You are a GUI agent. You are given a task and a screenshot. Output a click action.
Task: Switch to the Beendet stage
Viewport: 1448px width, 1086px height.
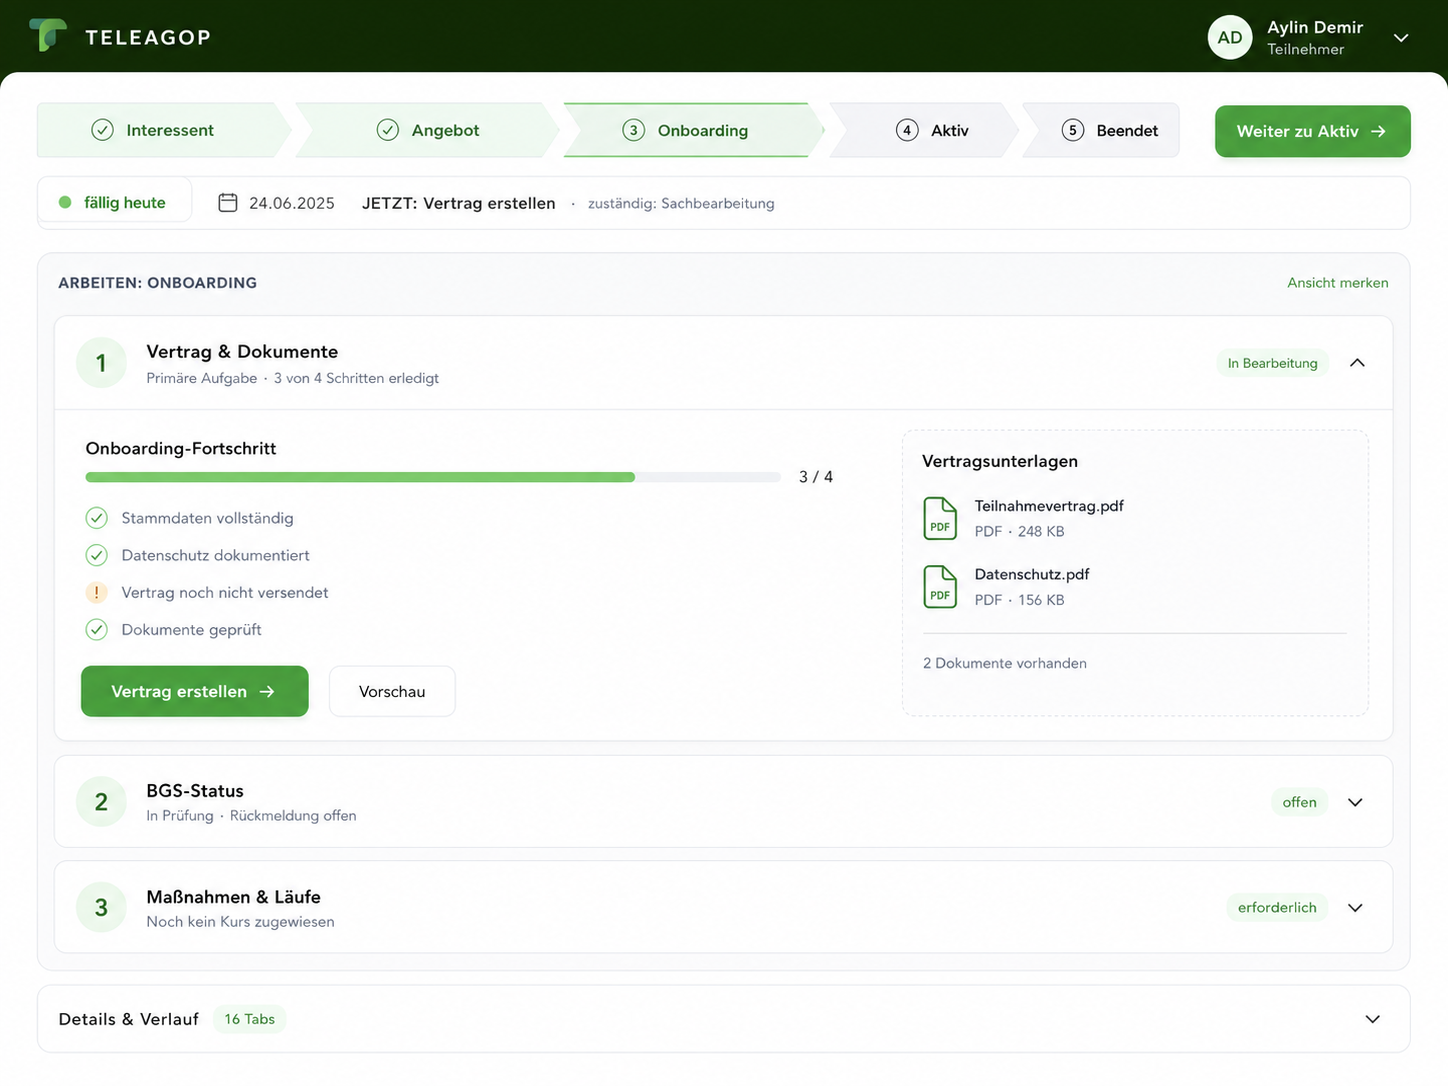(1101, 130)
